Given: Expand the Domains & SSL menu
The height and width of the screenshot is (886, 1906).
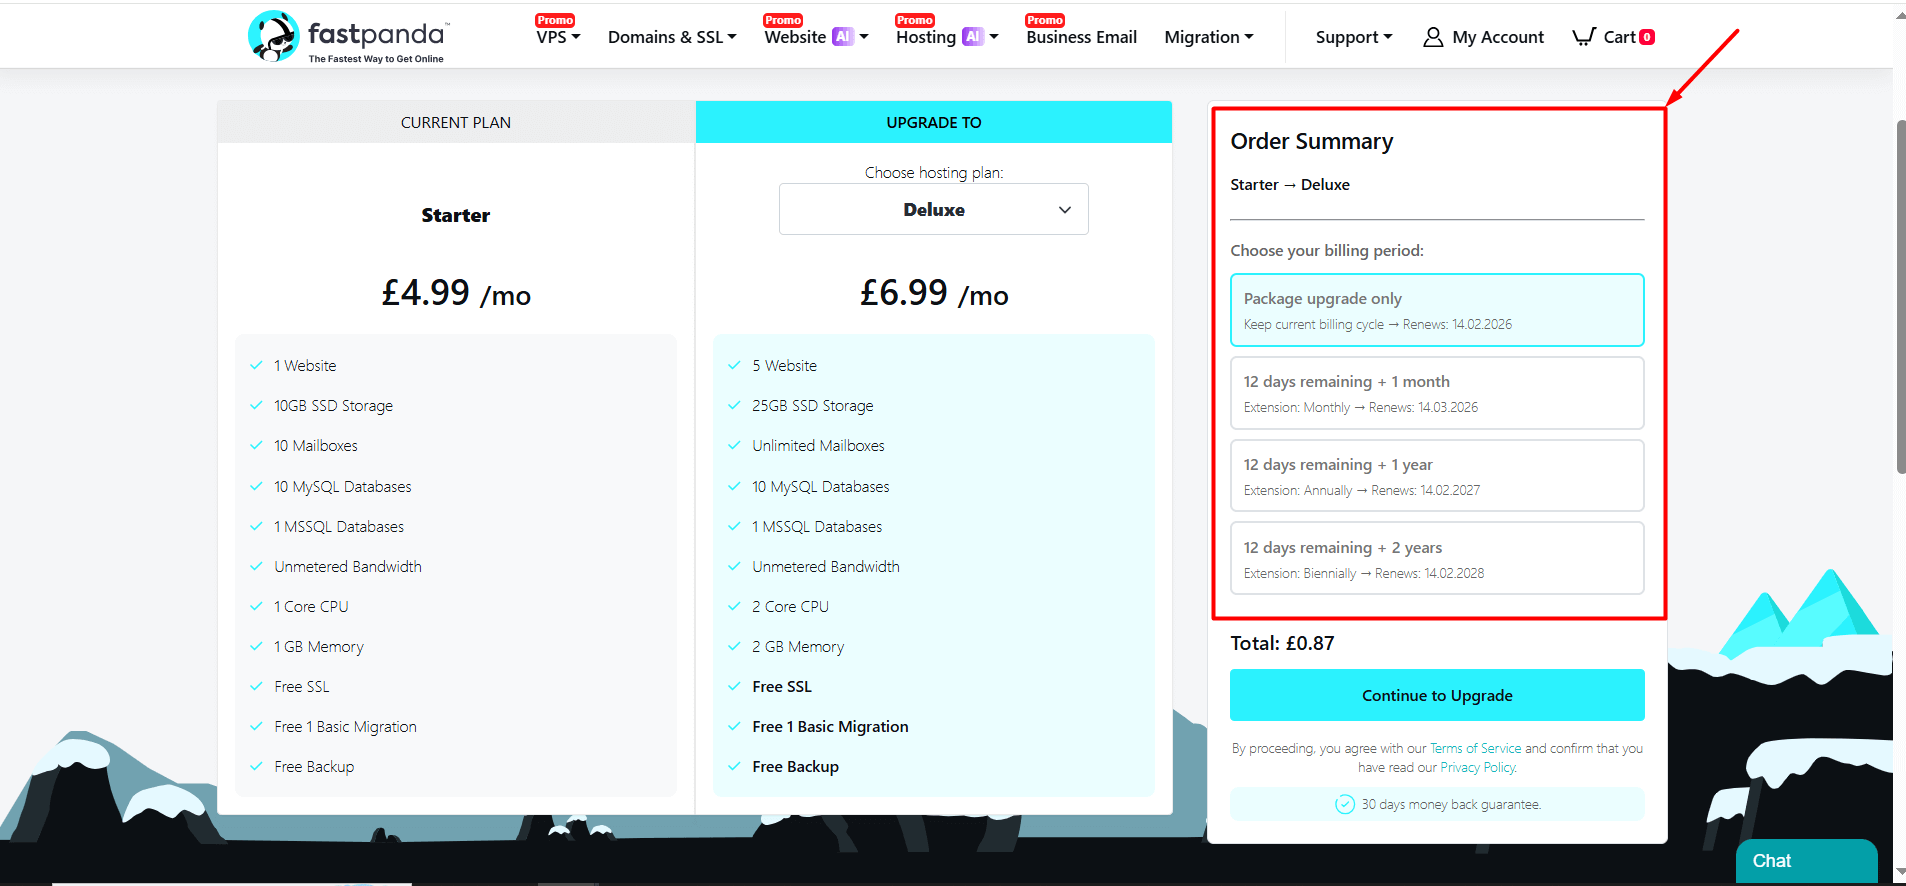Looking at the screenshot, I should point(672,37).
